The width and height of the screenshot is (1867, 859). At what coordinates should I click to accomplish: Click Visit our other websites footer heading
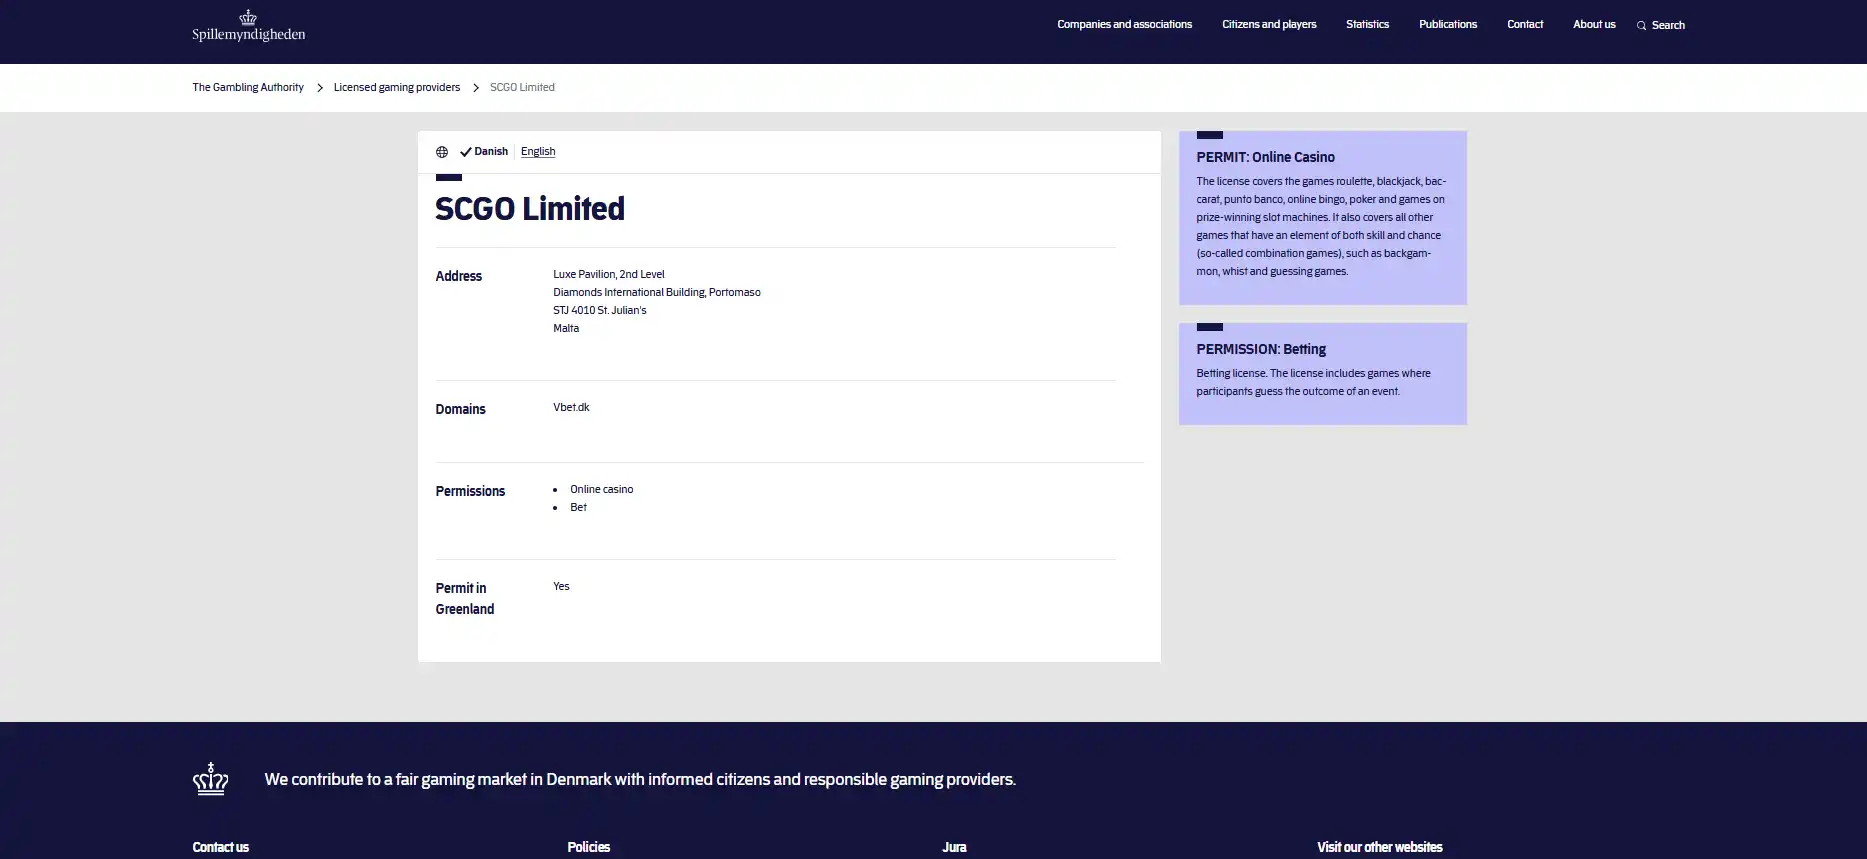pos(1379,847)
